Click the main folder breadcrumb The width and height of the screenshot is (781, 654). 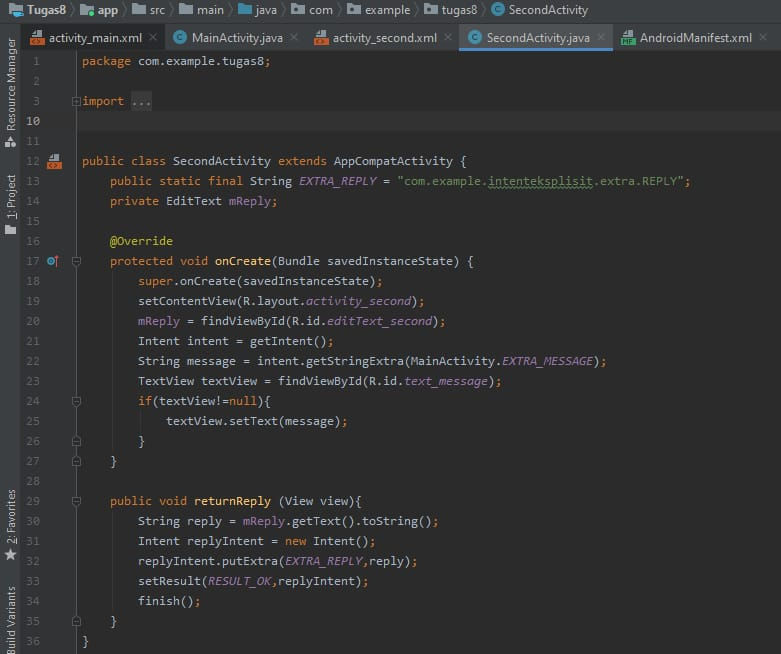coord(201,10)
